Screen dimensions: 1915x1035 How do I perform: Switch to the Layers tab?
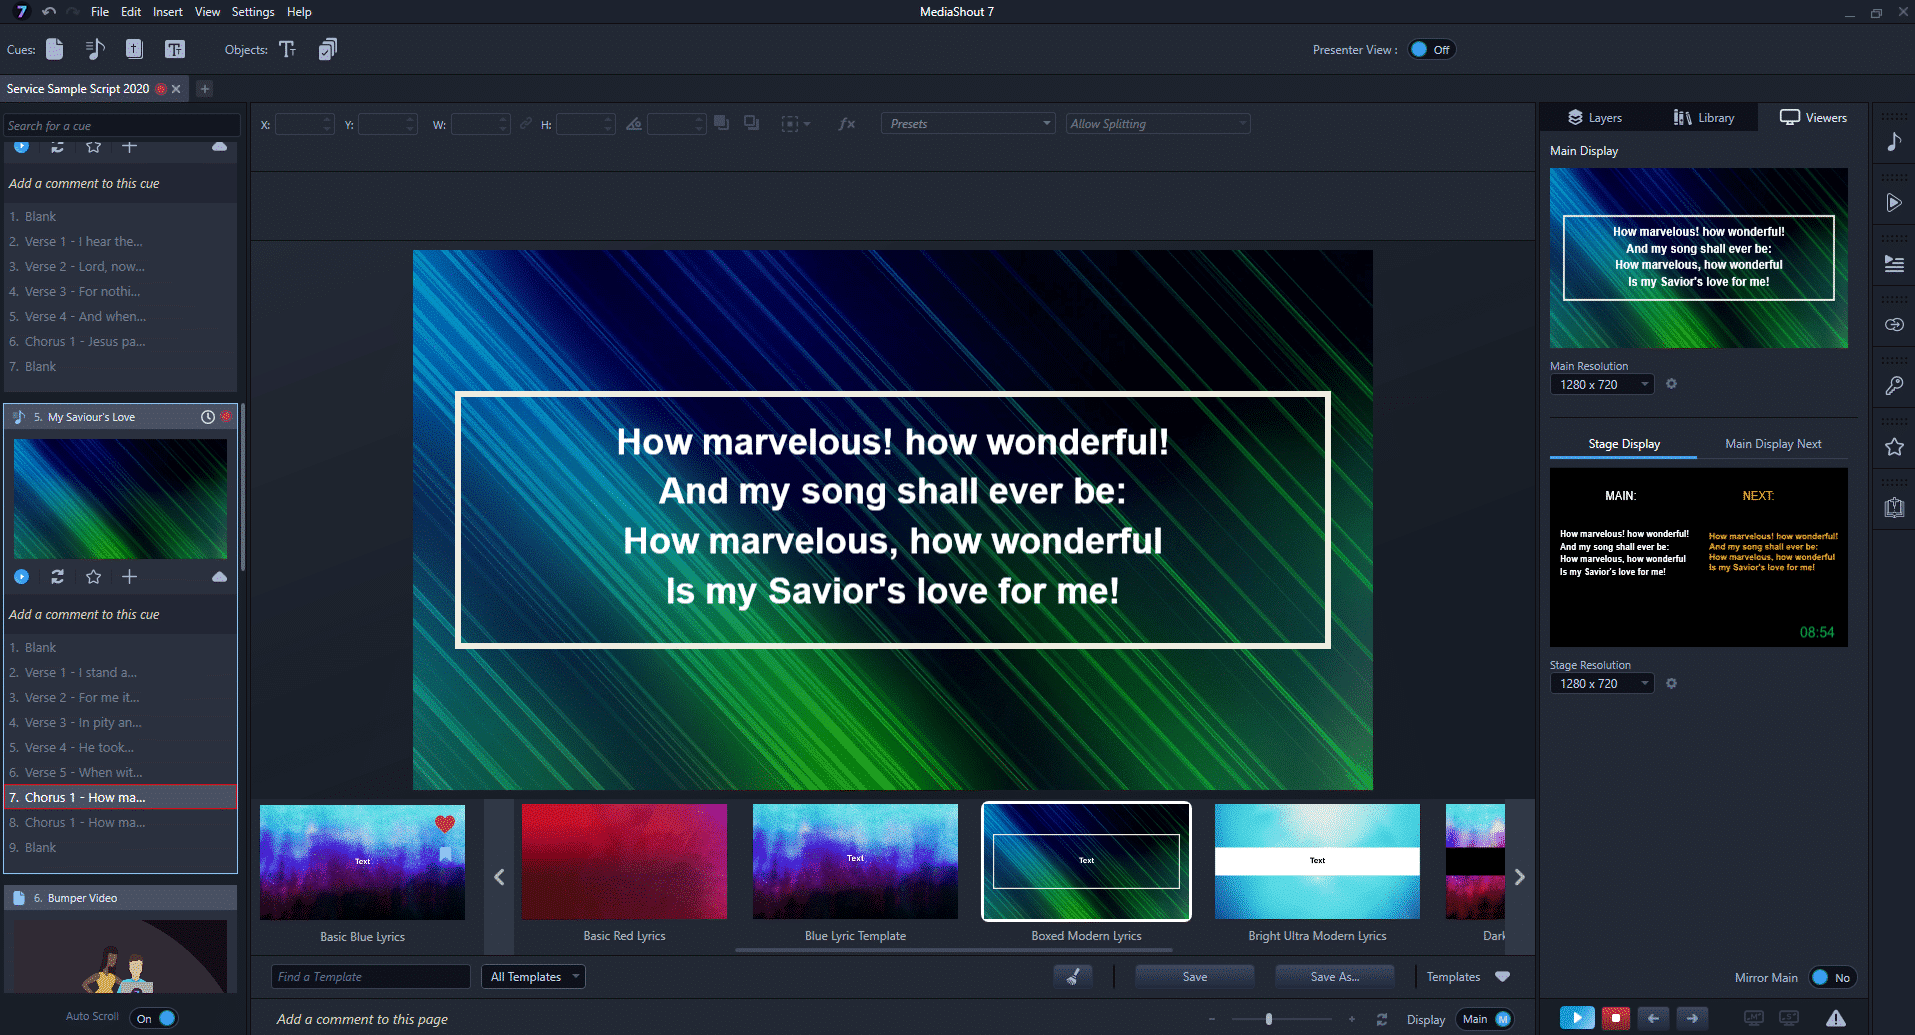coord(1595,118)
